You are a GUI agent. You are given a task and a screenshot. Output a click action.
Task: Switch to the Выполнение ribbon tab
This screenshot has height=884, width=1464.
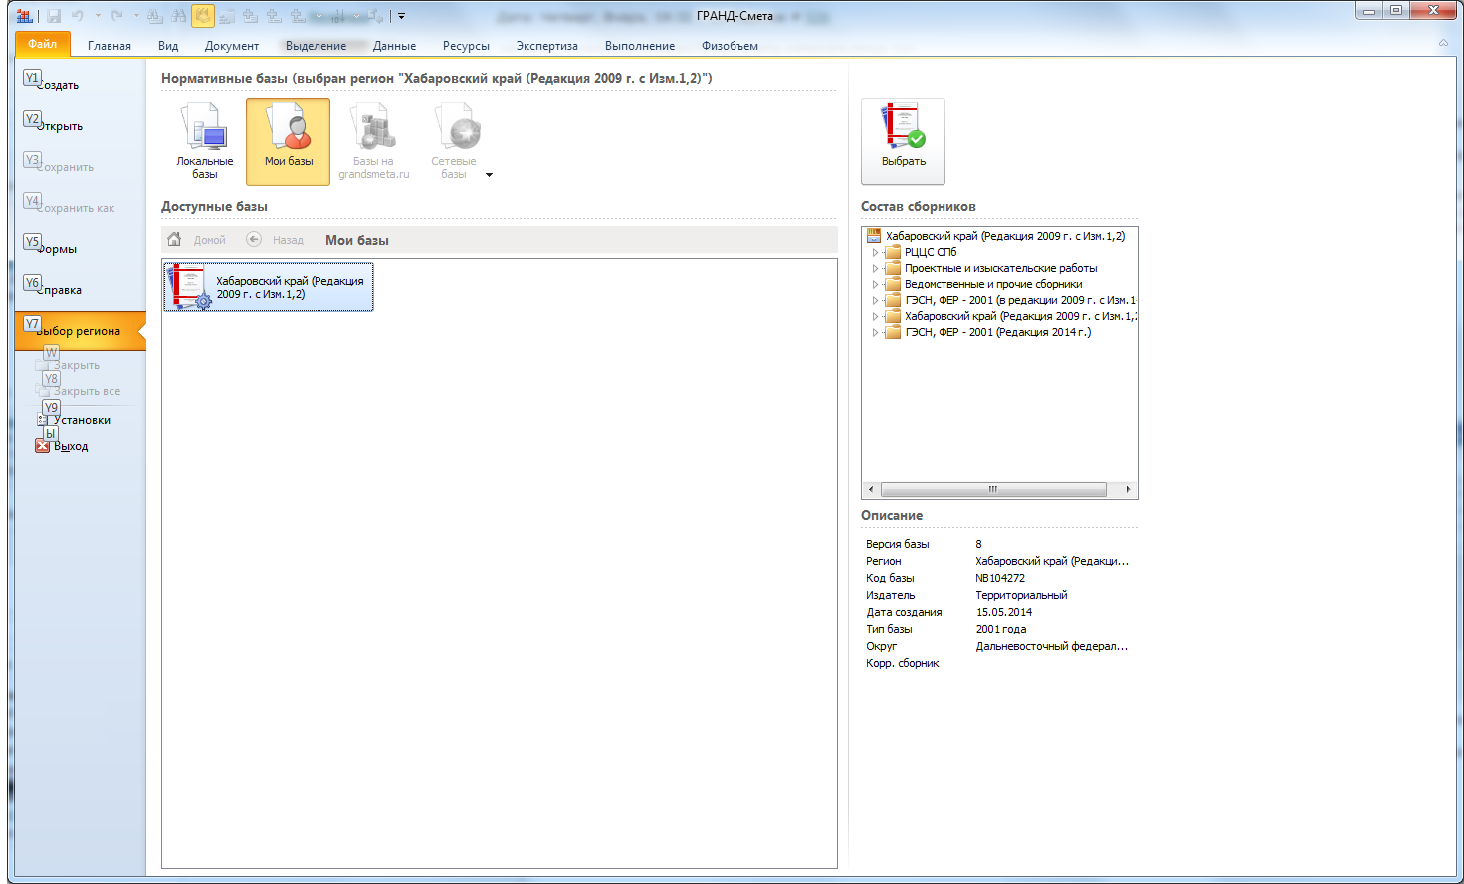pos(640,46)
